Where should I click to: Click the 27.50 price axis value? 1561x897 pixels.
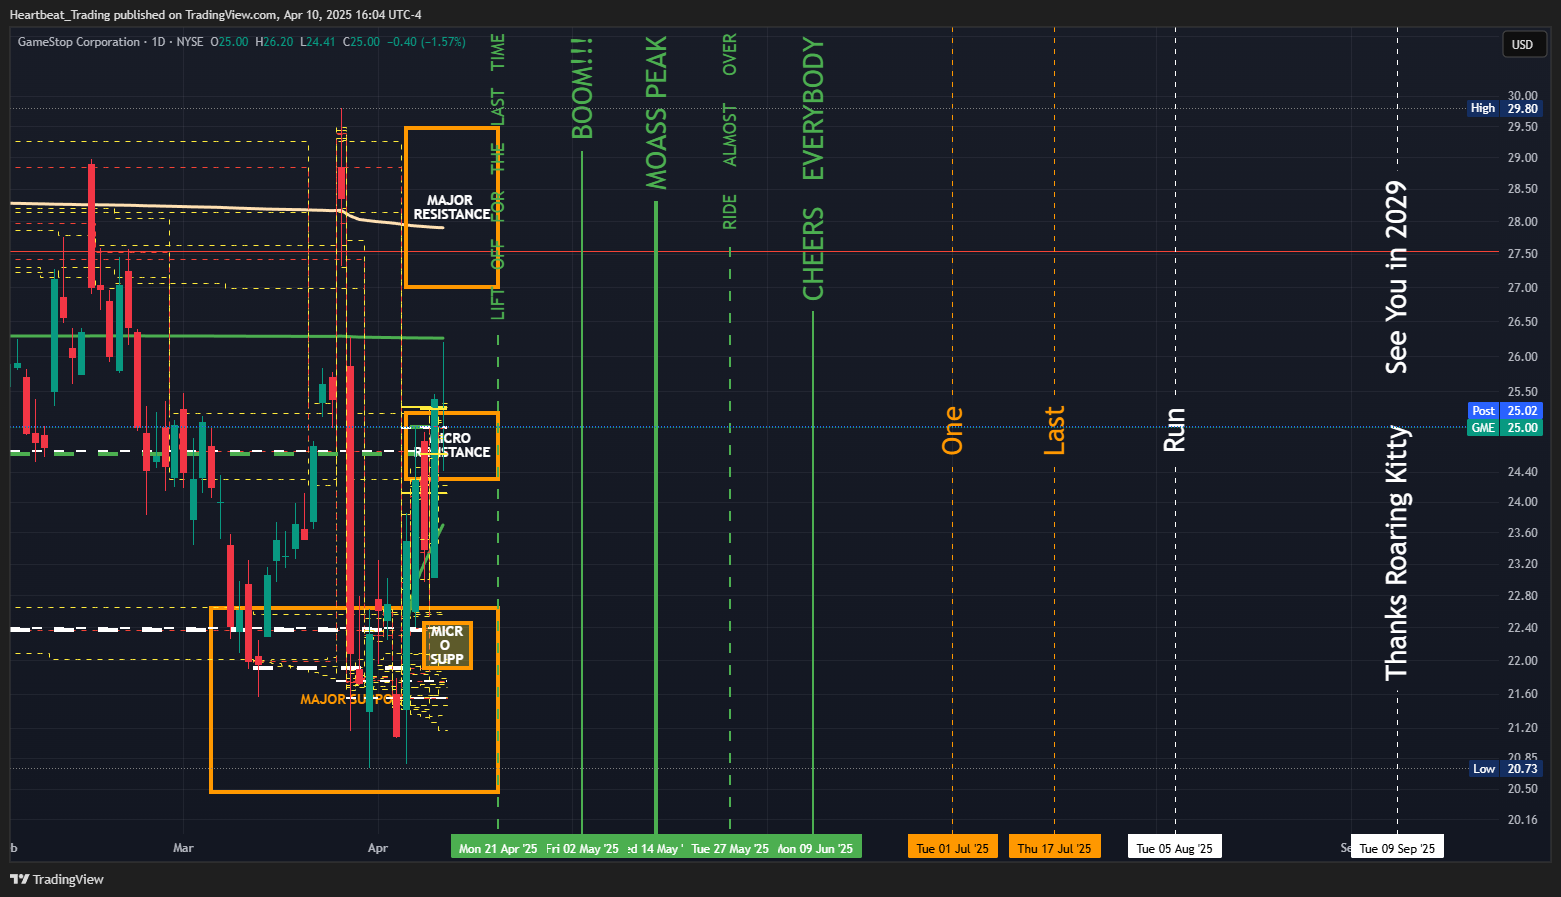[1523, 254]
